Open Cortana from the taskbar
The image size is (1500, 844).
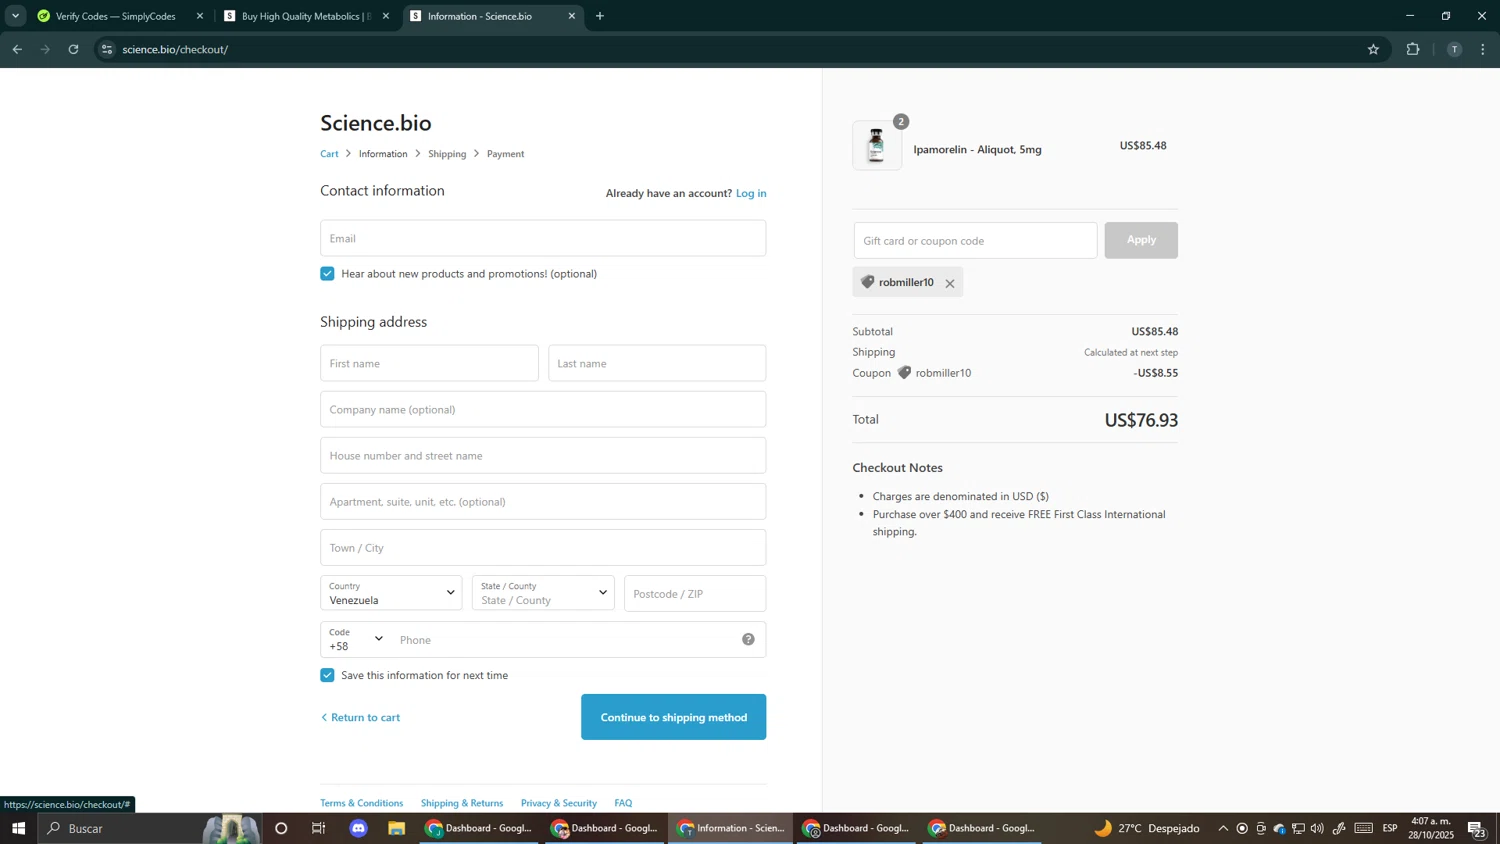[x=281, y=828]
